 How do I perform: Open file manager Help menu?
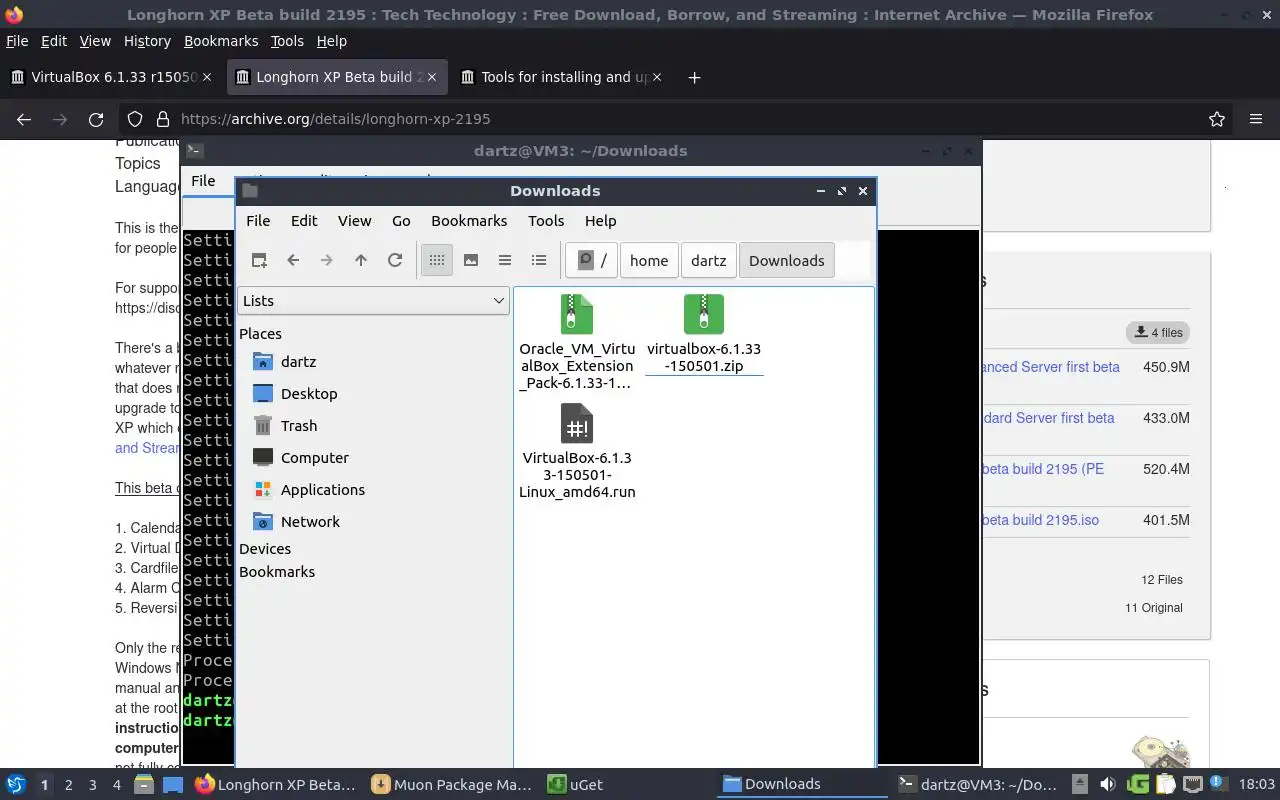pos(600,221)
